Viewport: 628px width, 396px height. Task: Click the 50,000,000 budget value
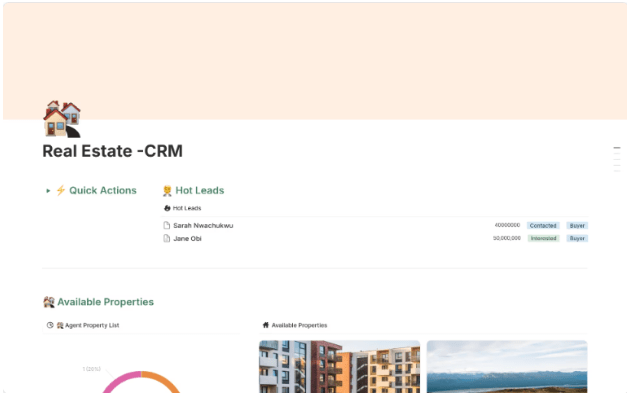(507, 238)
